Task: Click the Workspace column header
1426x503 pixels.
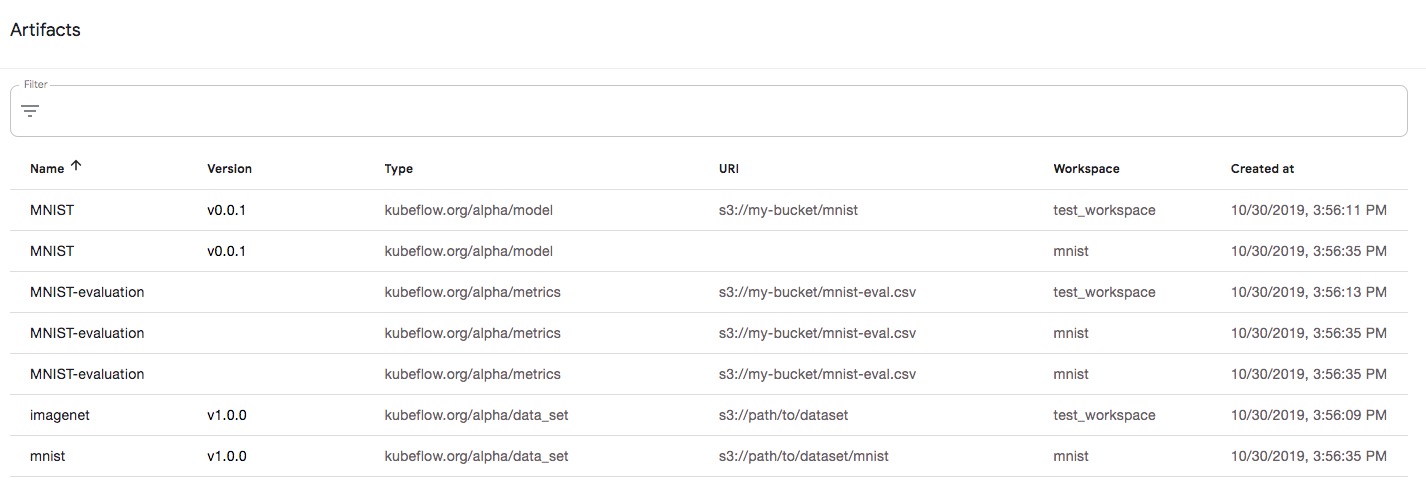Action: point(1086,168)
